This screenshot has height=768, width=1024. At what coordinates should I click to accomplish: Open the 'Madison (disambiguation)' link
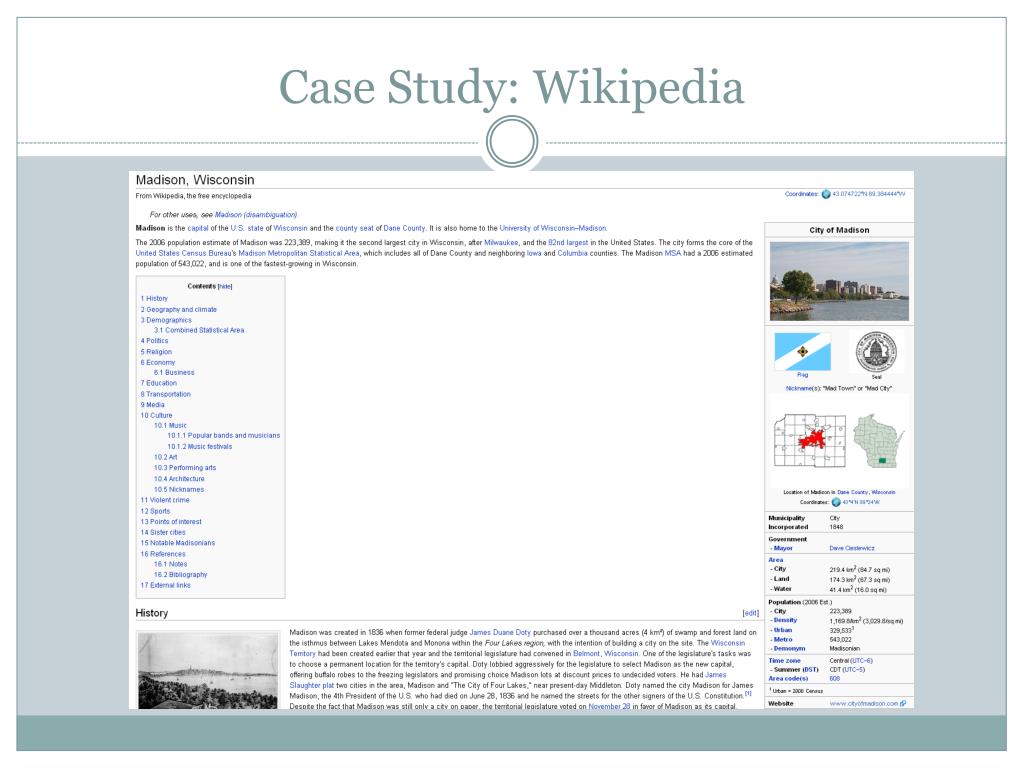click(x=256, y=214)
